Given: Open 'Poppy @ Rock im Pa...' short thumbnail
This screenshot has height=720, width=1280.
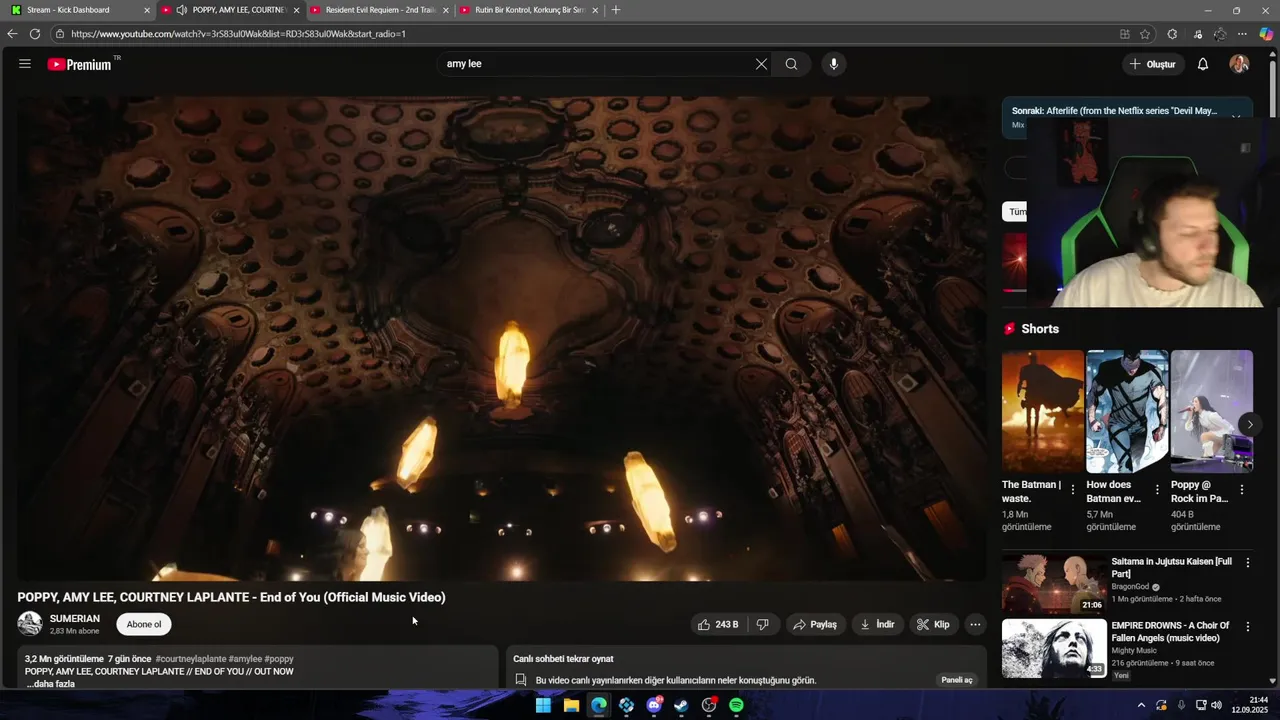Looking at the screenshot, I should point(1212,411).
